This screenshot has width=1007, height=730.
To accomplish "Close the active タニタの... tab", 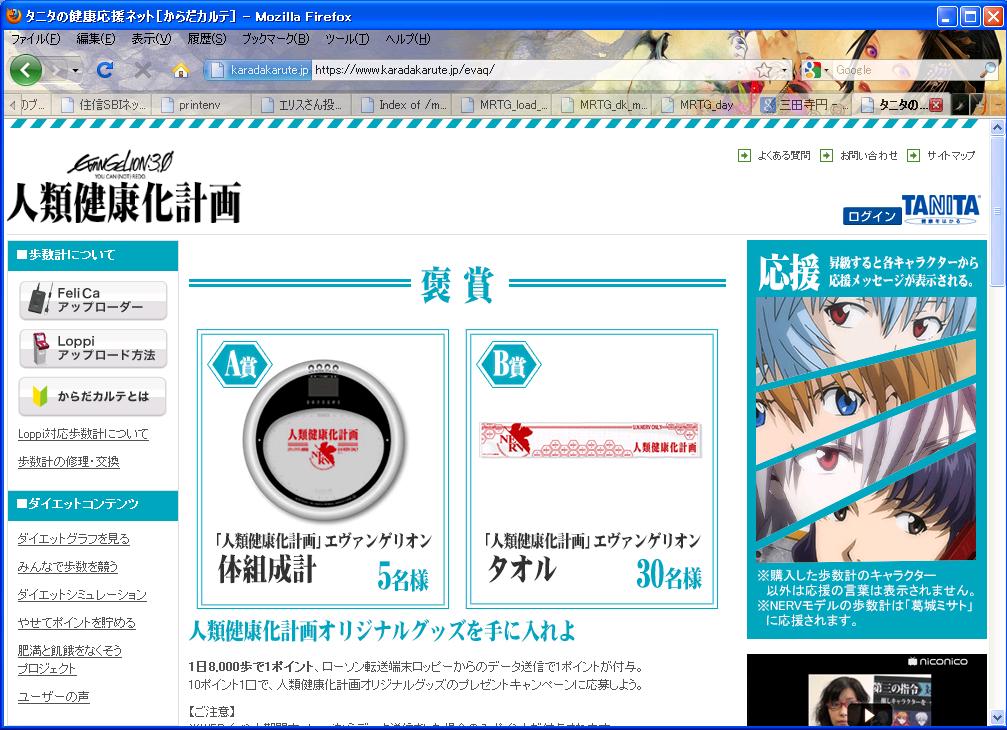I will pyautogui.click(x=936, y=105).
